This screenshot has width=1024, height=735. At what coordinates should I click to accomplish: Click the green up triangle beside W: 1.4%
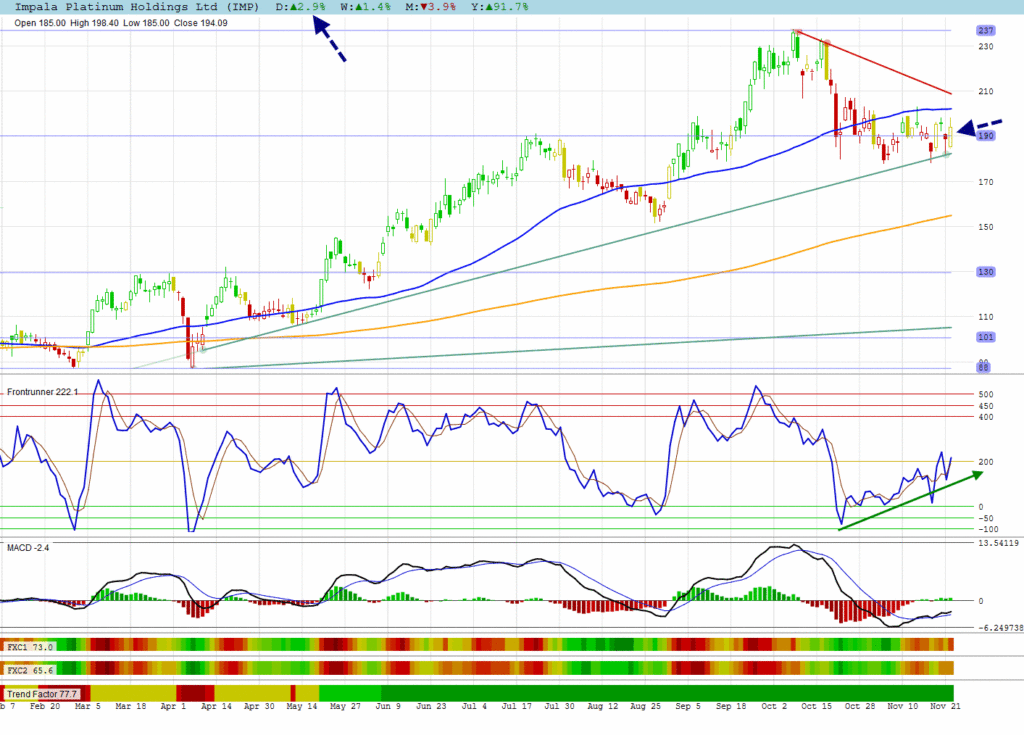click(x=356, y=7)
